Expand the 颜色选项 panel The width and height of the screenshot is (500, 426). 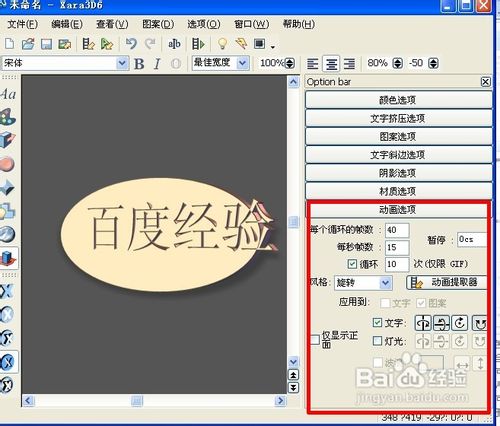[398, 100]
